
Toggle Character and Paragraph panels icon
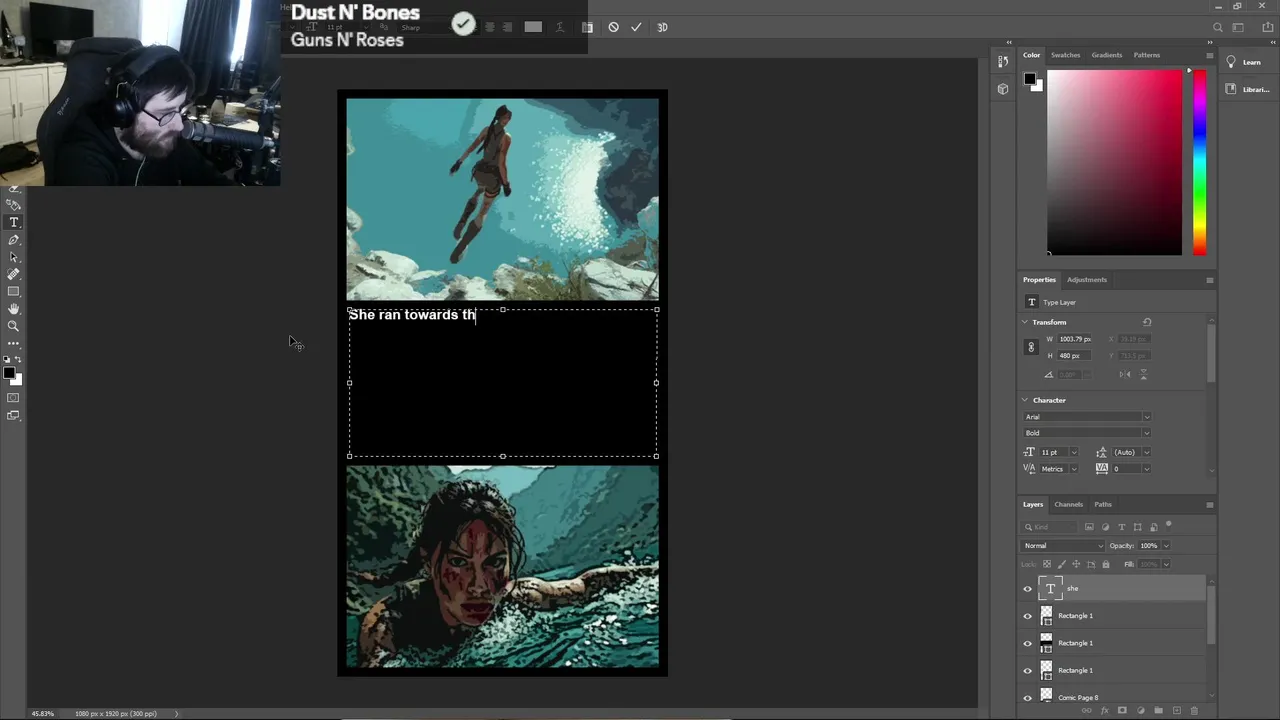587,27
